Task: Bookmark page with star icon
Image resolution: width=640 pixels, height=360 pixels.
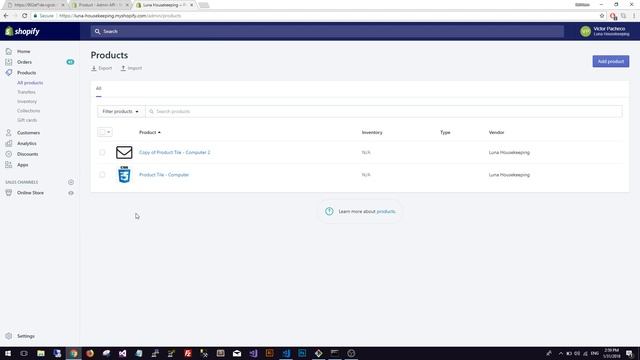Action: coord(602,16)
